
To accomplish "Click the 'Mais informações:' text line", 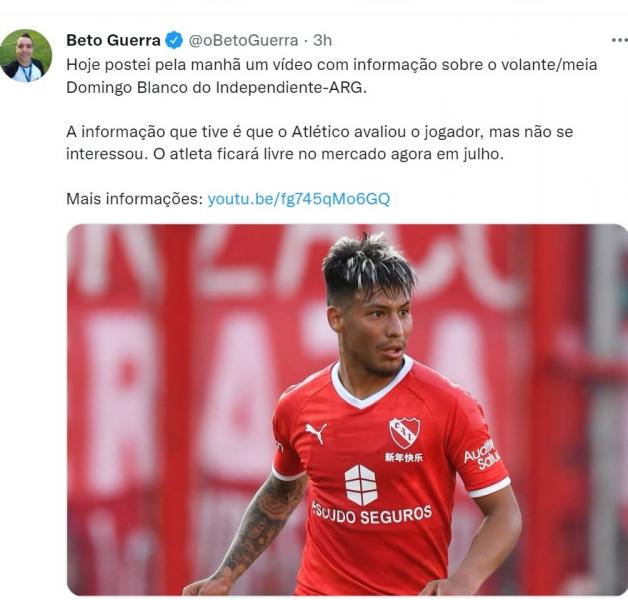I will click(135, 199).
